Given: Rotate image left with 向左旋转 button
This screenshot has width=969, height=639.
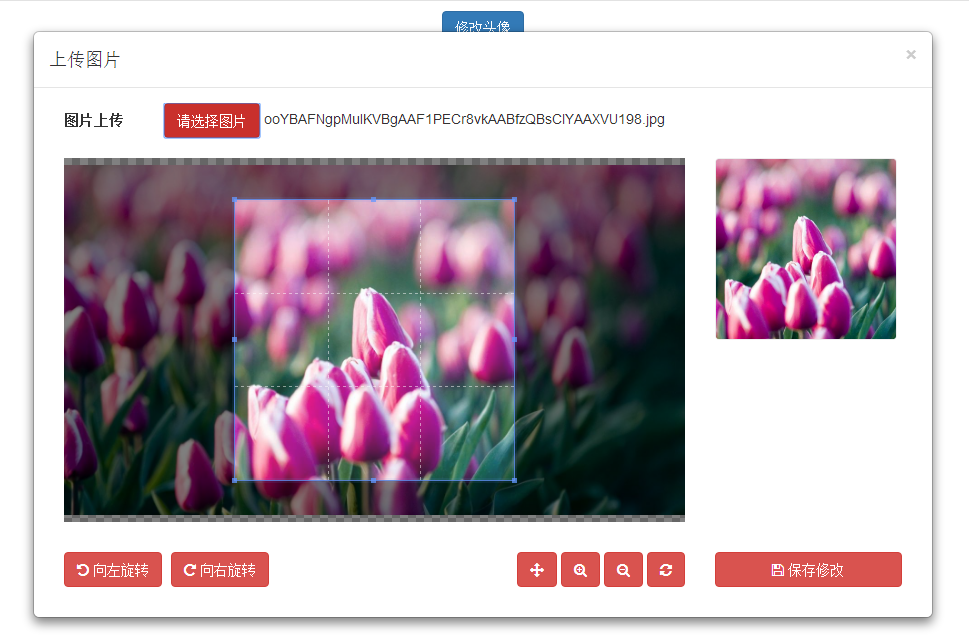Looking at the screenshot, I should tap(113, 570).
